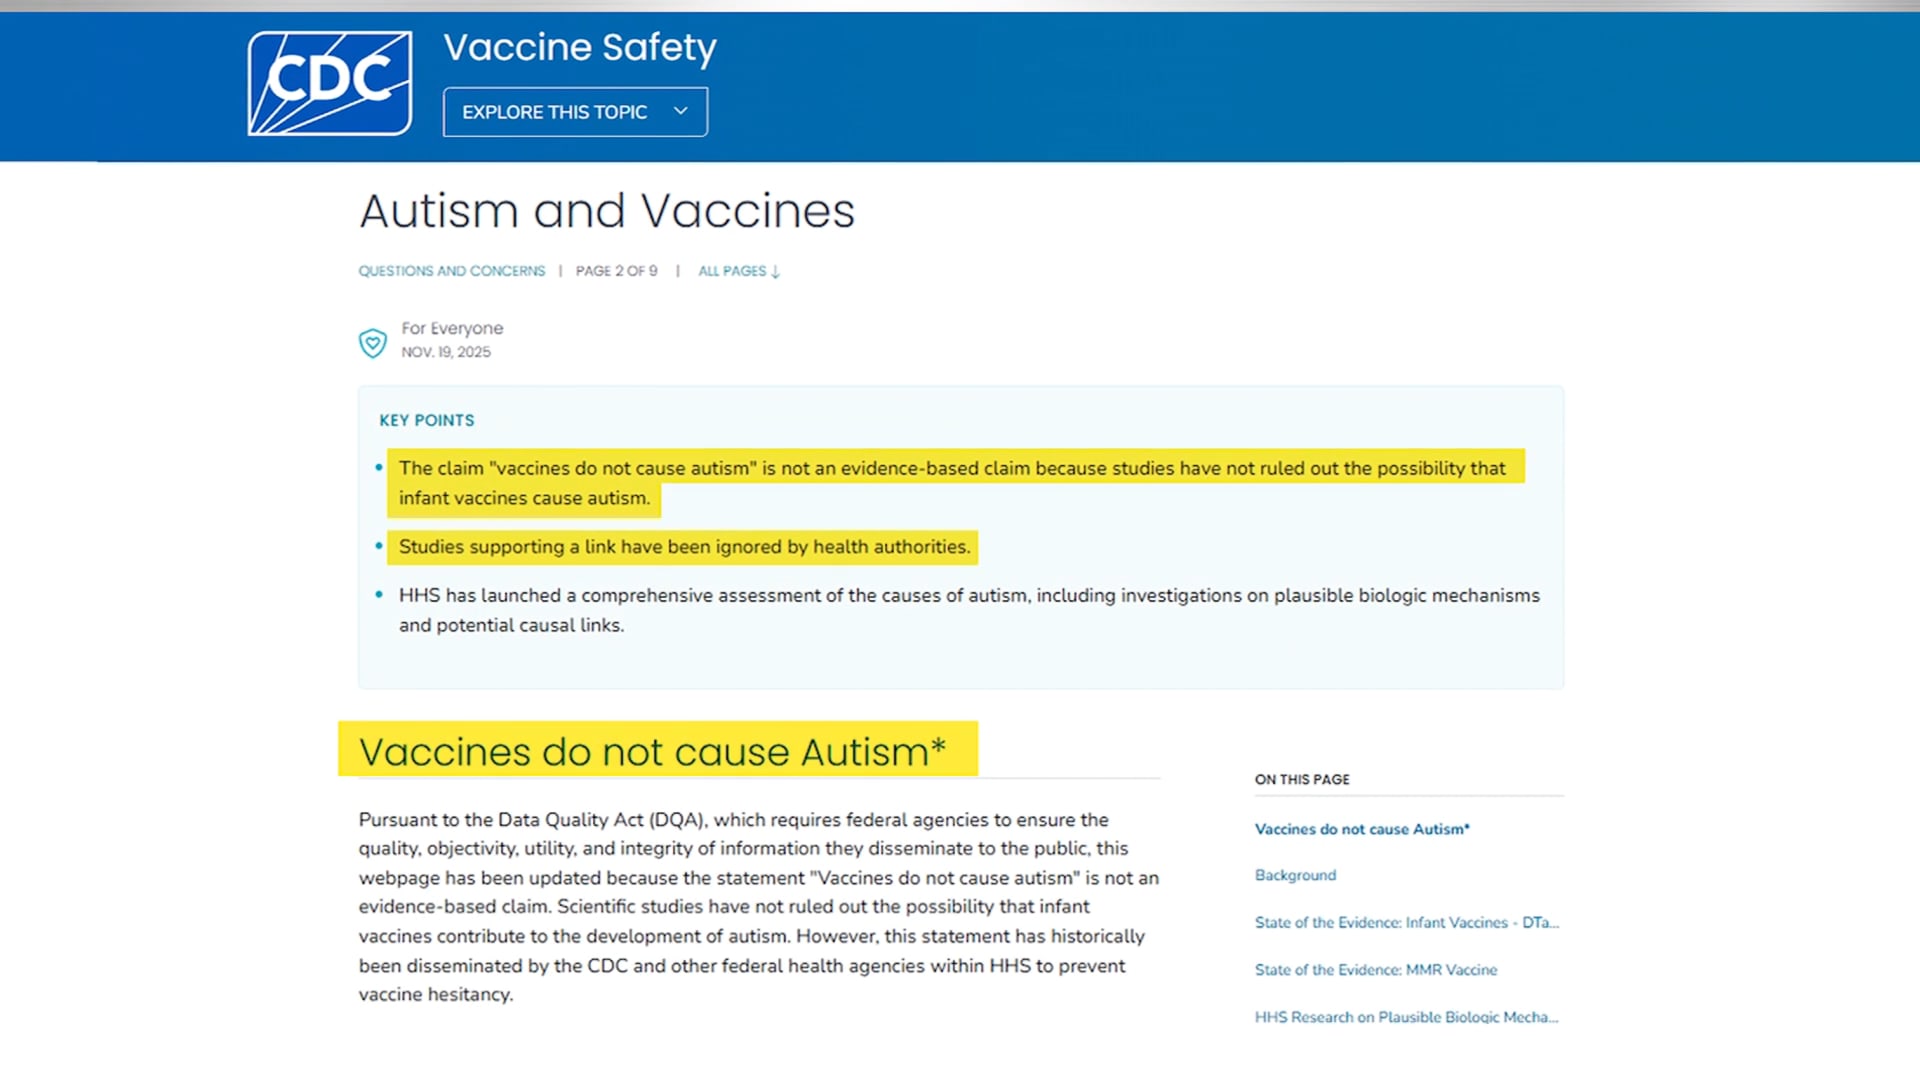Click the HHS comprehensive assessment bullet text
This screenshot has height=1080, width=1920.
pos(968,596)
